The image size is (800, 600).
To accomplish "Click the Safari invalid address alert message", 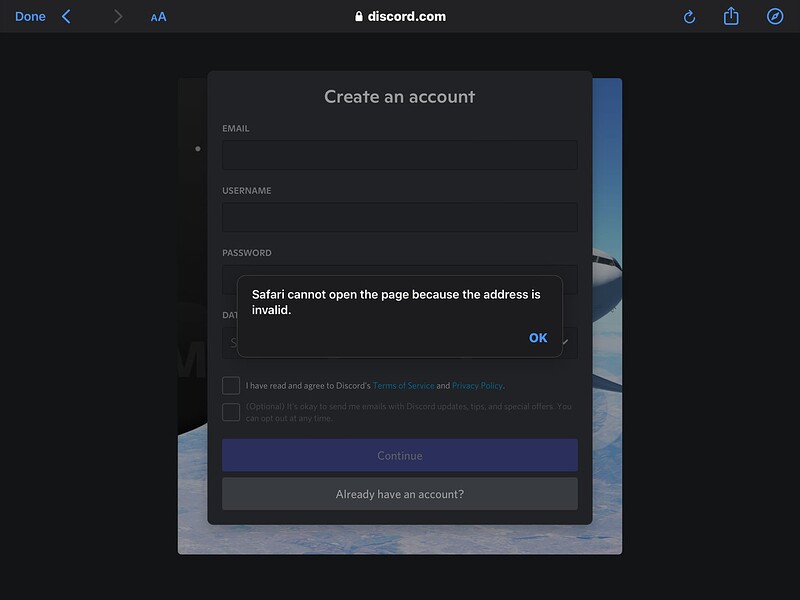I will [396, 302].
